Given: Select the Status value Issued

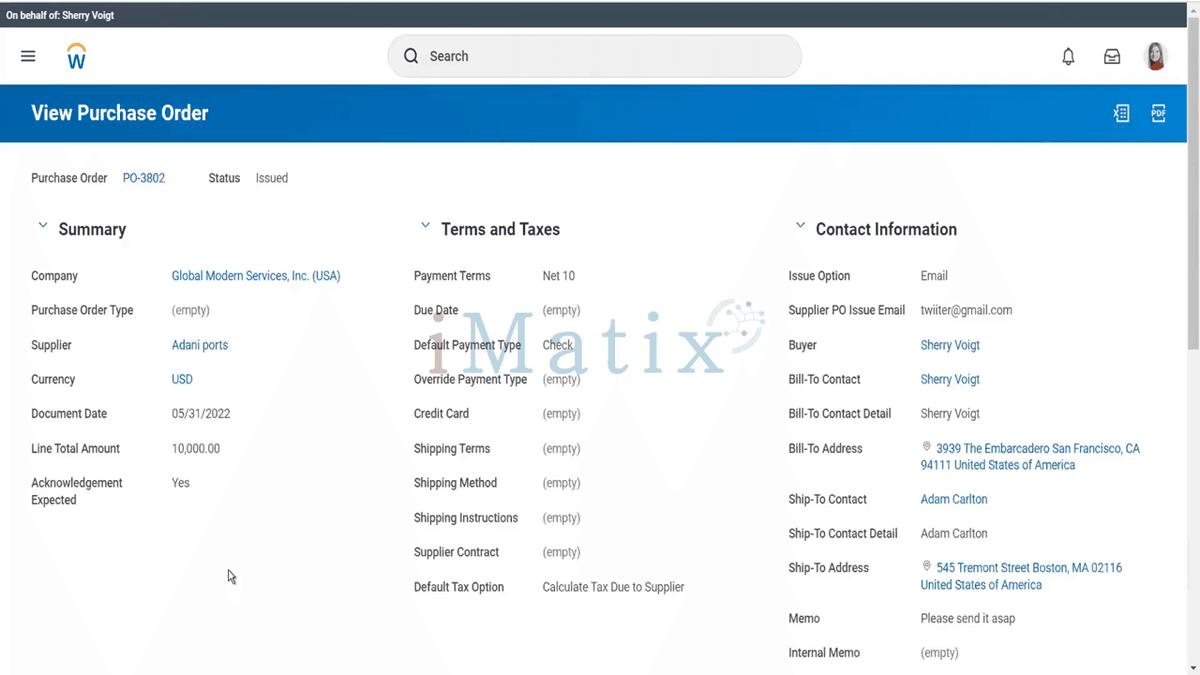Looking at the screenshot, I should coord(272,178).
